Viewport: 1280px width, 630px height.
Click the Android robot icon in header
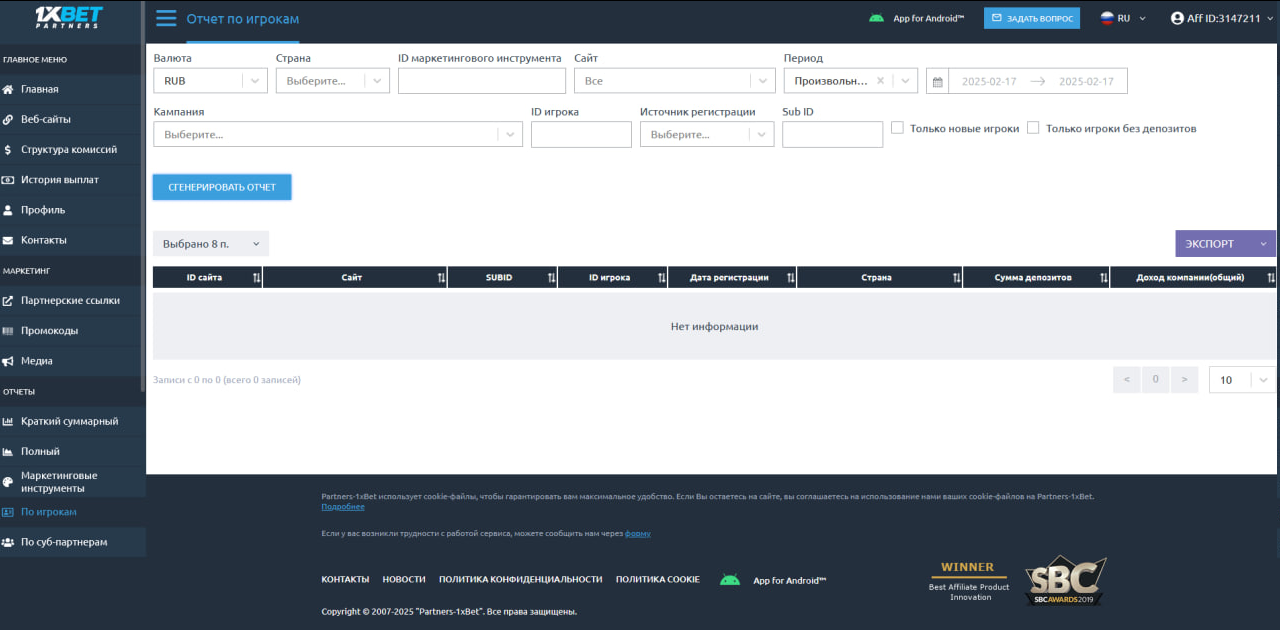(876, 18)
